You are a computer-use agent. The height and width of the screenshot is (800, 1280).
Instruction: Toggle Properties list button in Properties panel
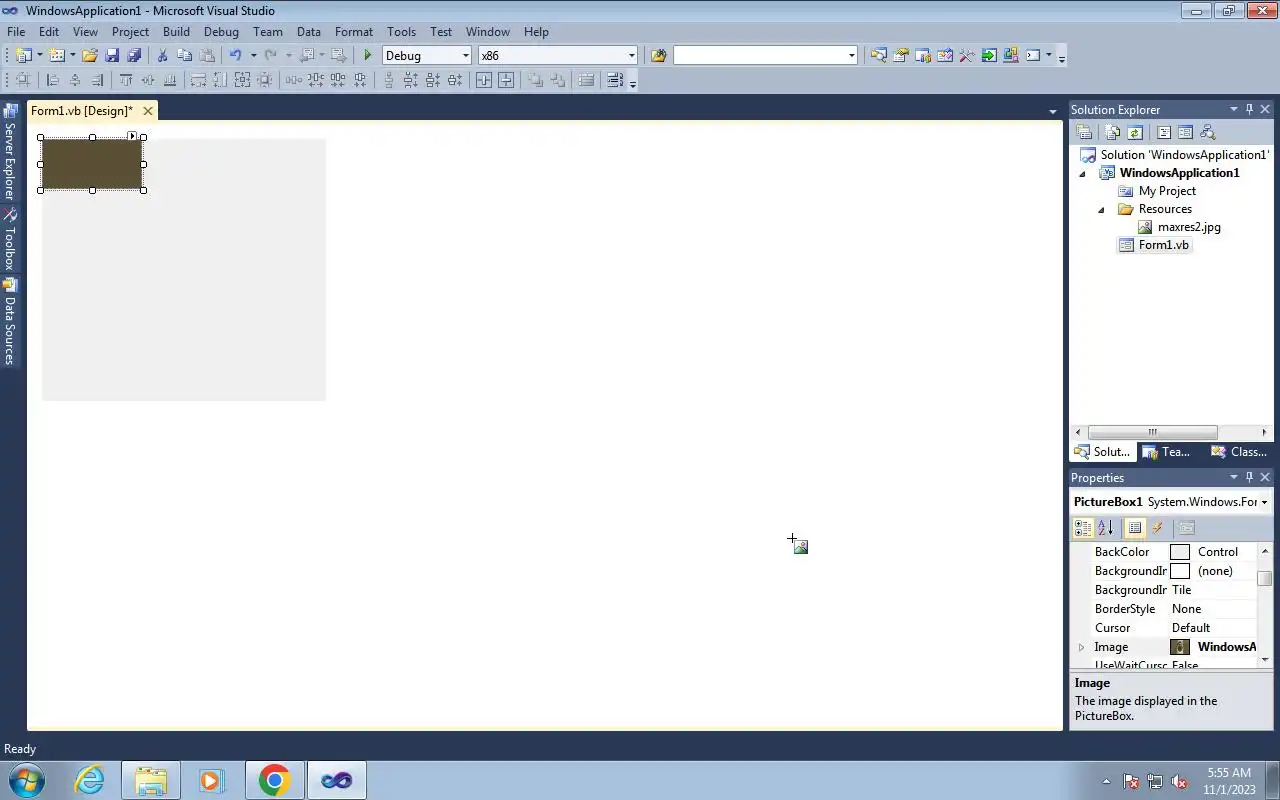(1135, 528)
